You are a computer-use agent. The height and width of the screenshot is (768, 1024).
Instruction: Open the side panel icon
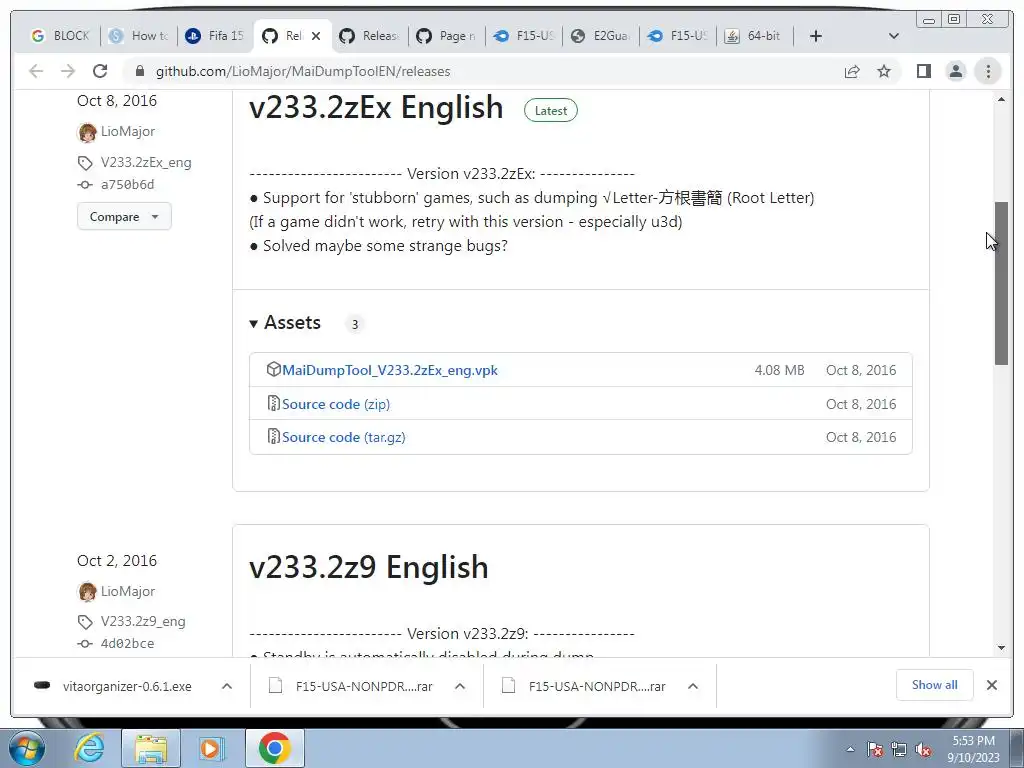[923, 71]
